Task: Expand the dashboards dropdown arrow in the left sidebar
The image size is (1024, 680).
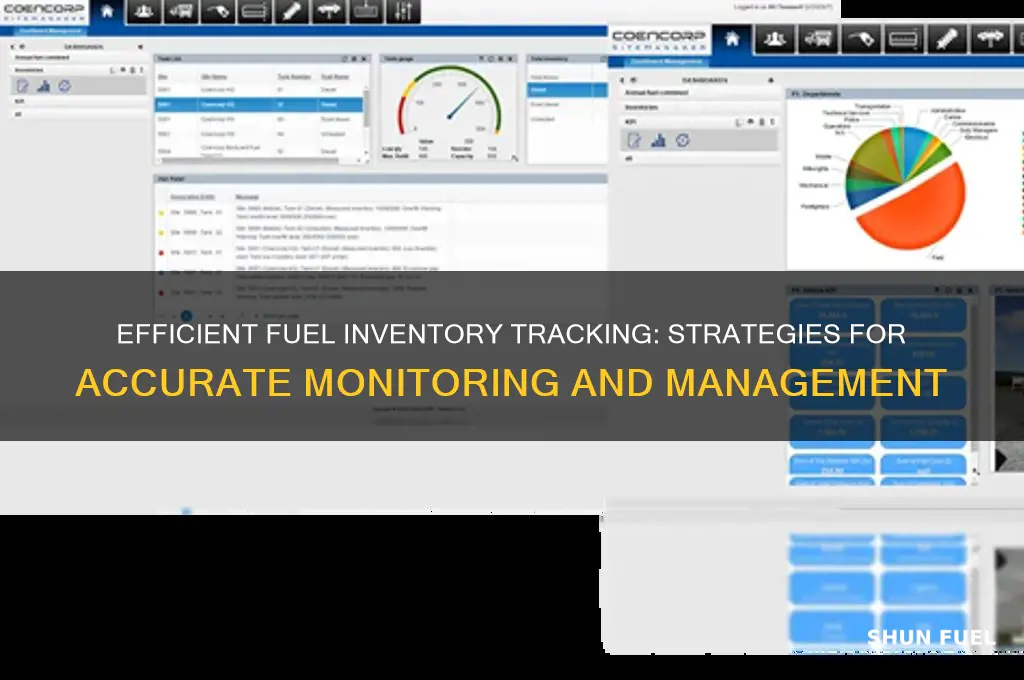Action: [x=140, y=47]
